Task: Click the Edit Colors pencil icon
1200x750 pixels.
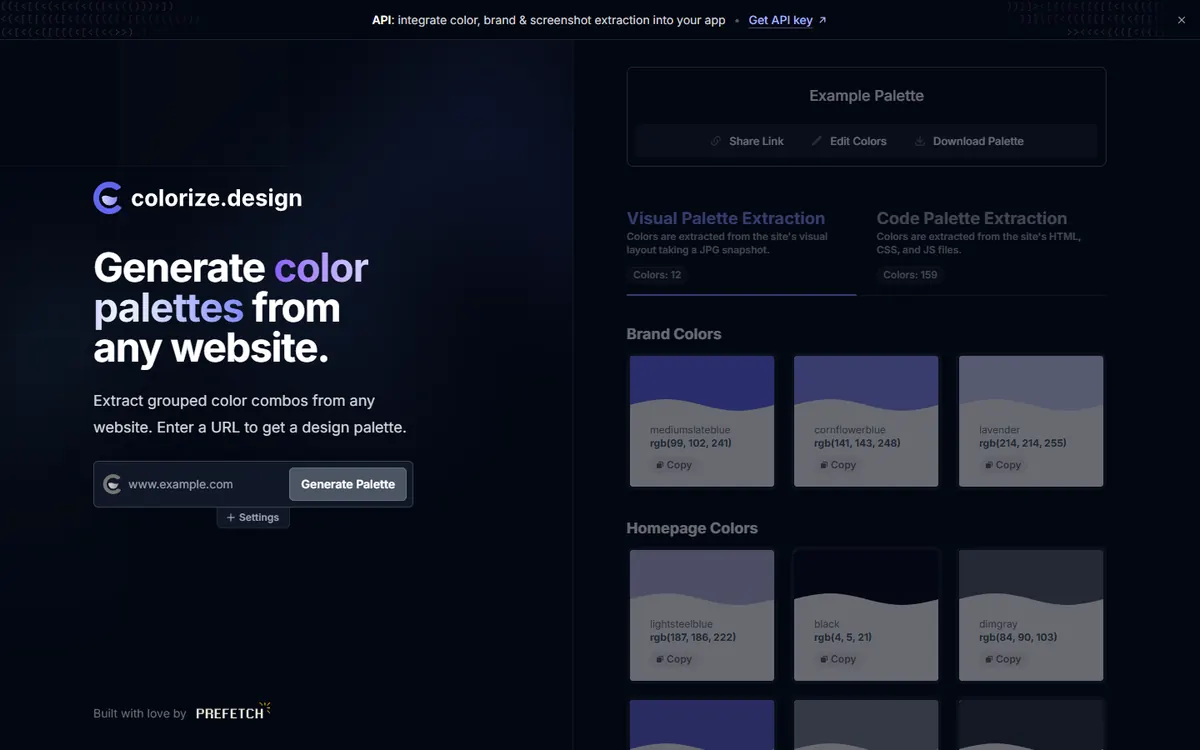Action: pyautogui.click(x=817, y=141)
